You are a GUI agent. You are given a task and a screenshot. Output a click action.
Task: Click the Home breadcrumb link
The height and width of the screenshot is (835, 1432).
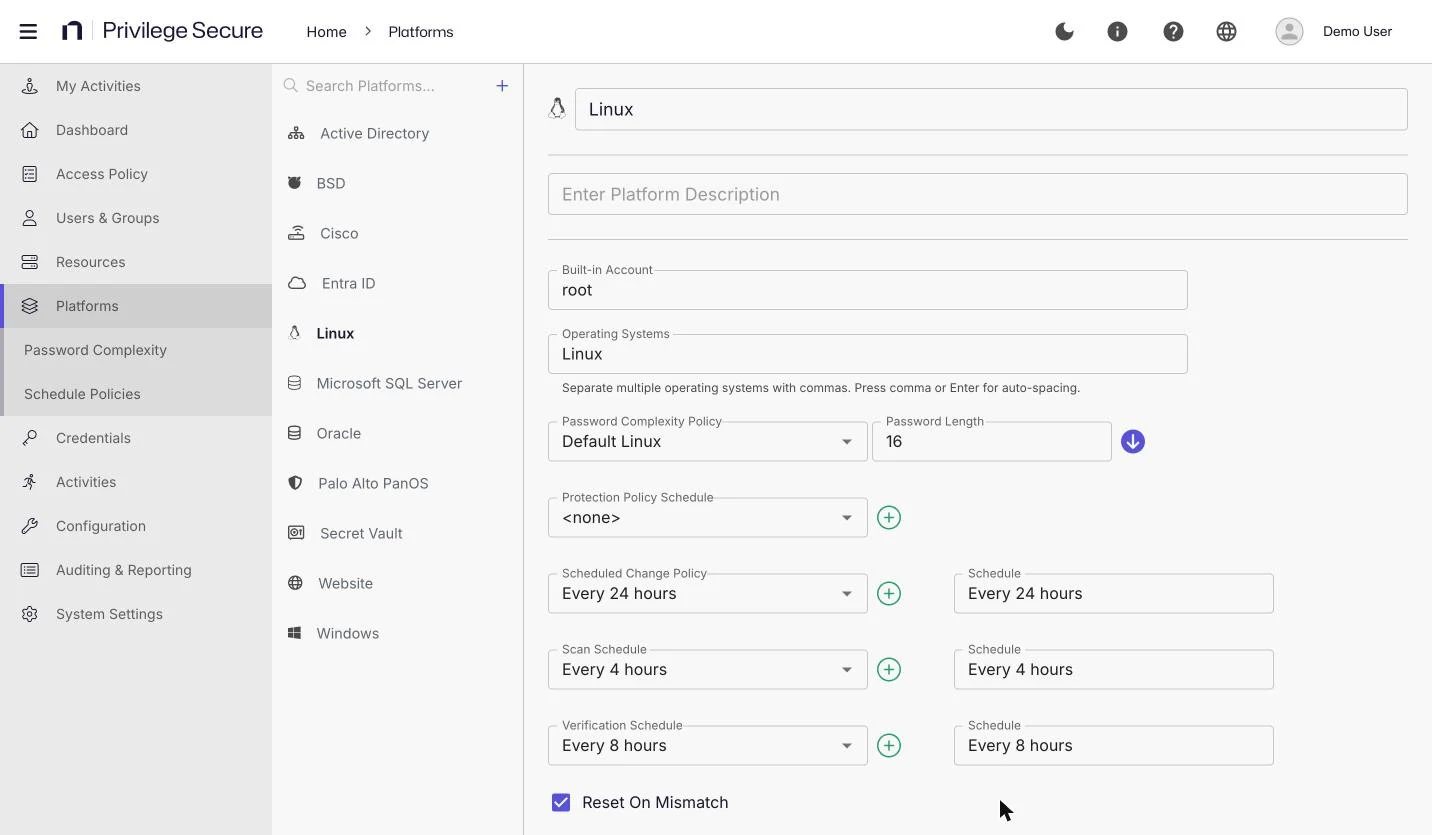(326, 32)
